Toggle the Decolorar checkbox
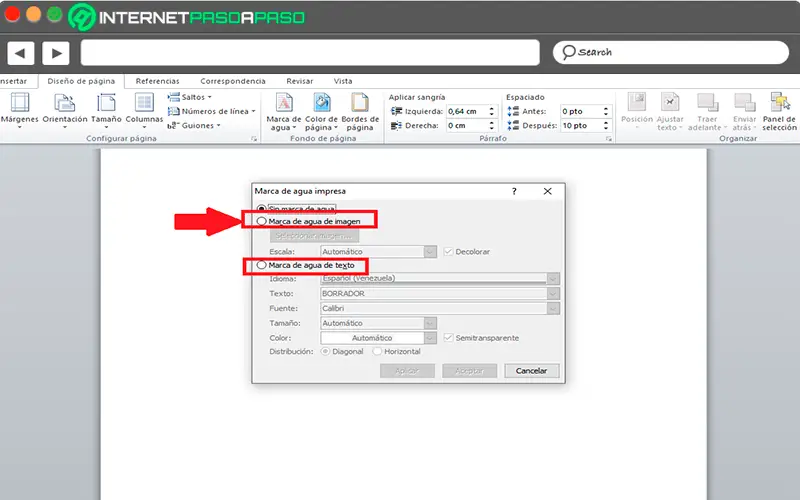Viewport: 800px width, 500px height. [x=448, y=252]
